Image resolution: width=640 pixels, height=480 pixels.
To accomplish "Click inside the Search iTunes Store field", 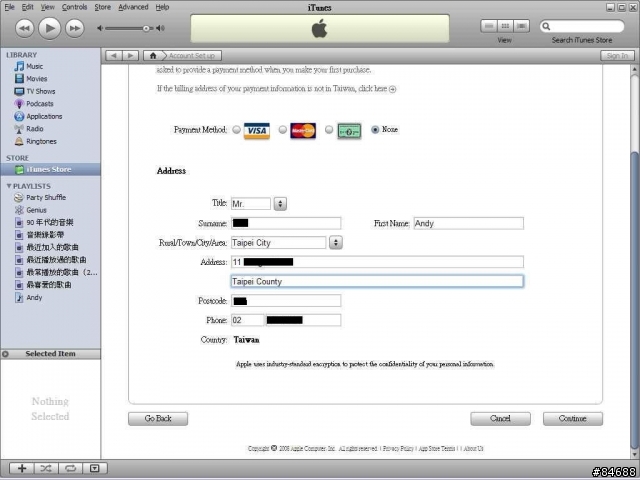I will click(x=582, y=27).
